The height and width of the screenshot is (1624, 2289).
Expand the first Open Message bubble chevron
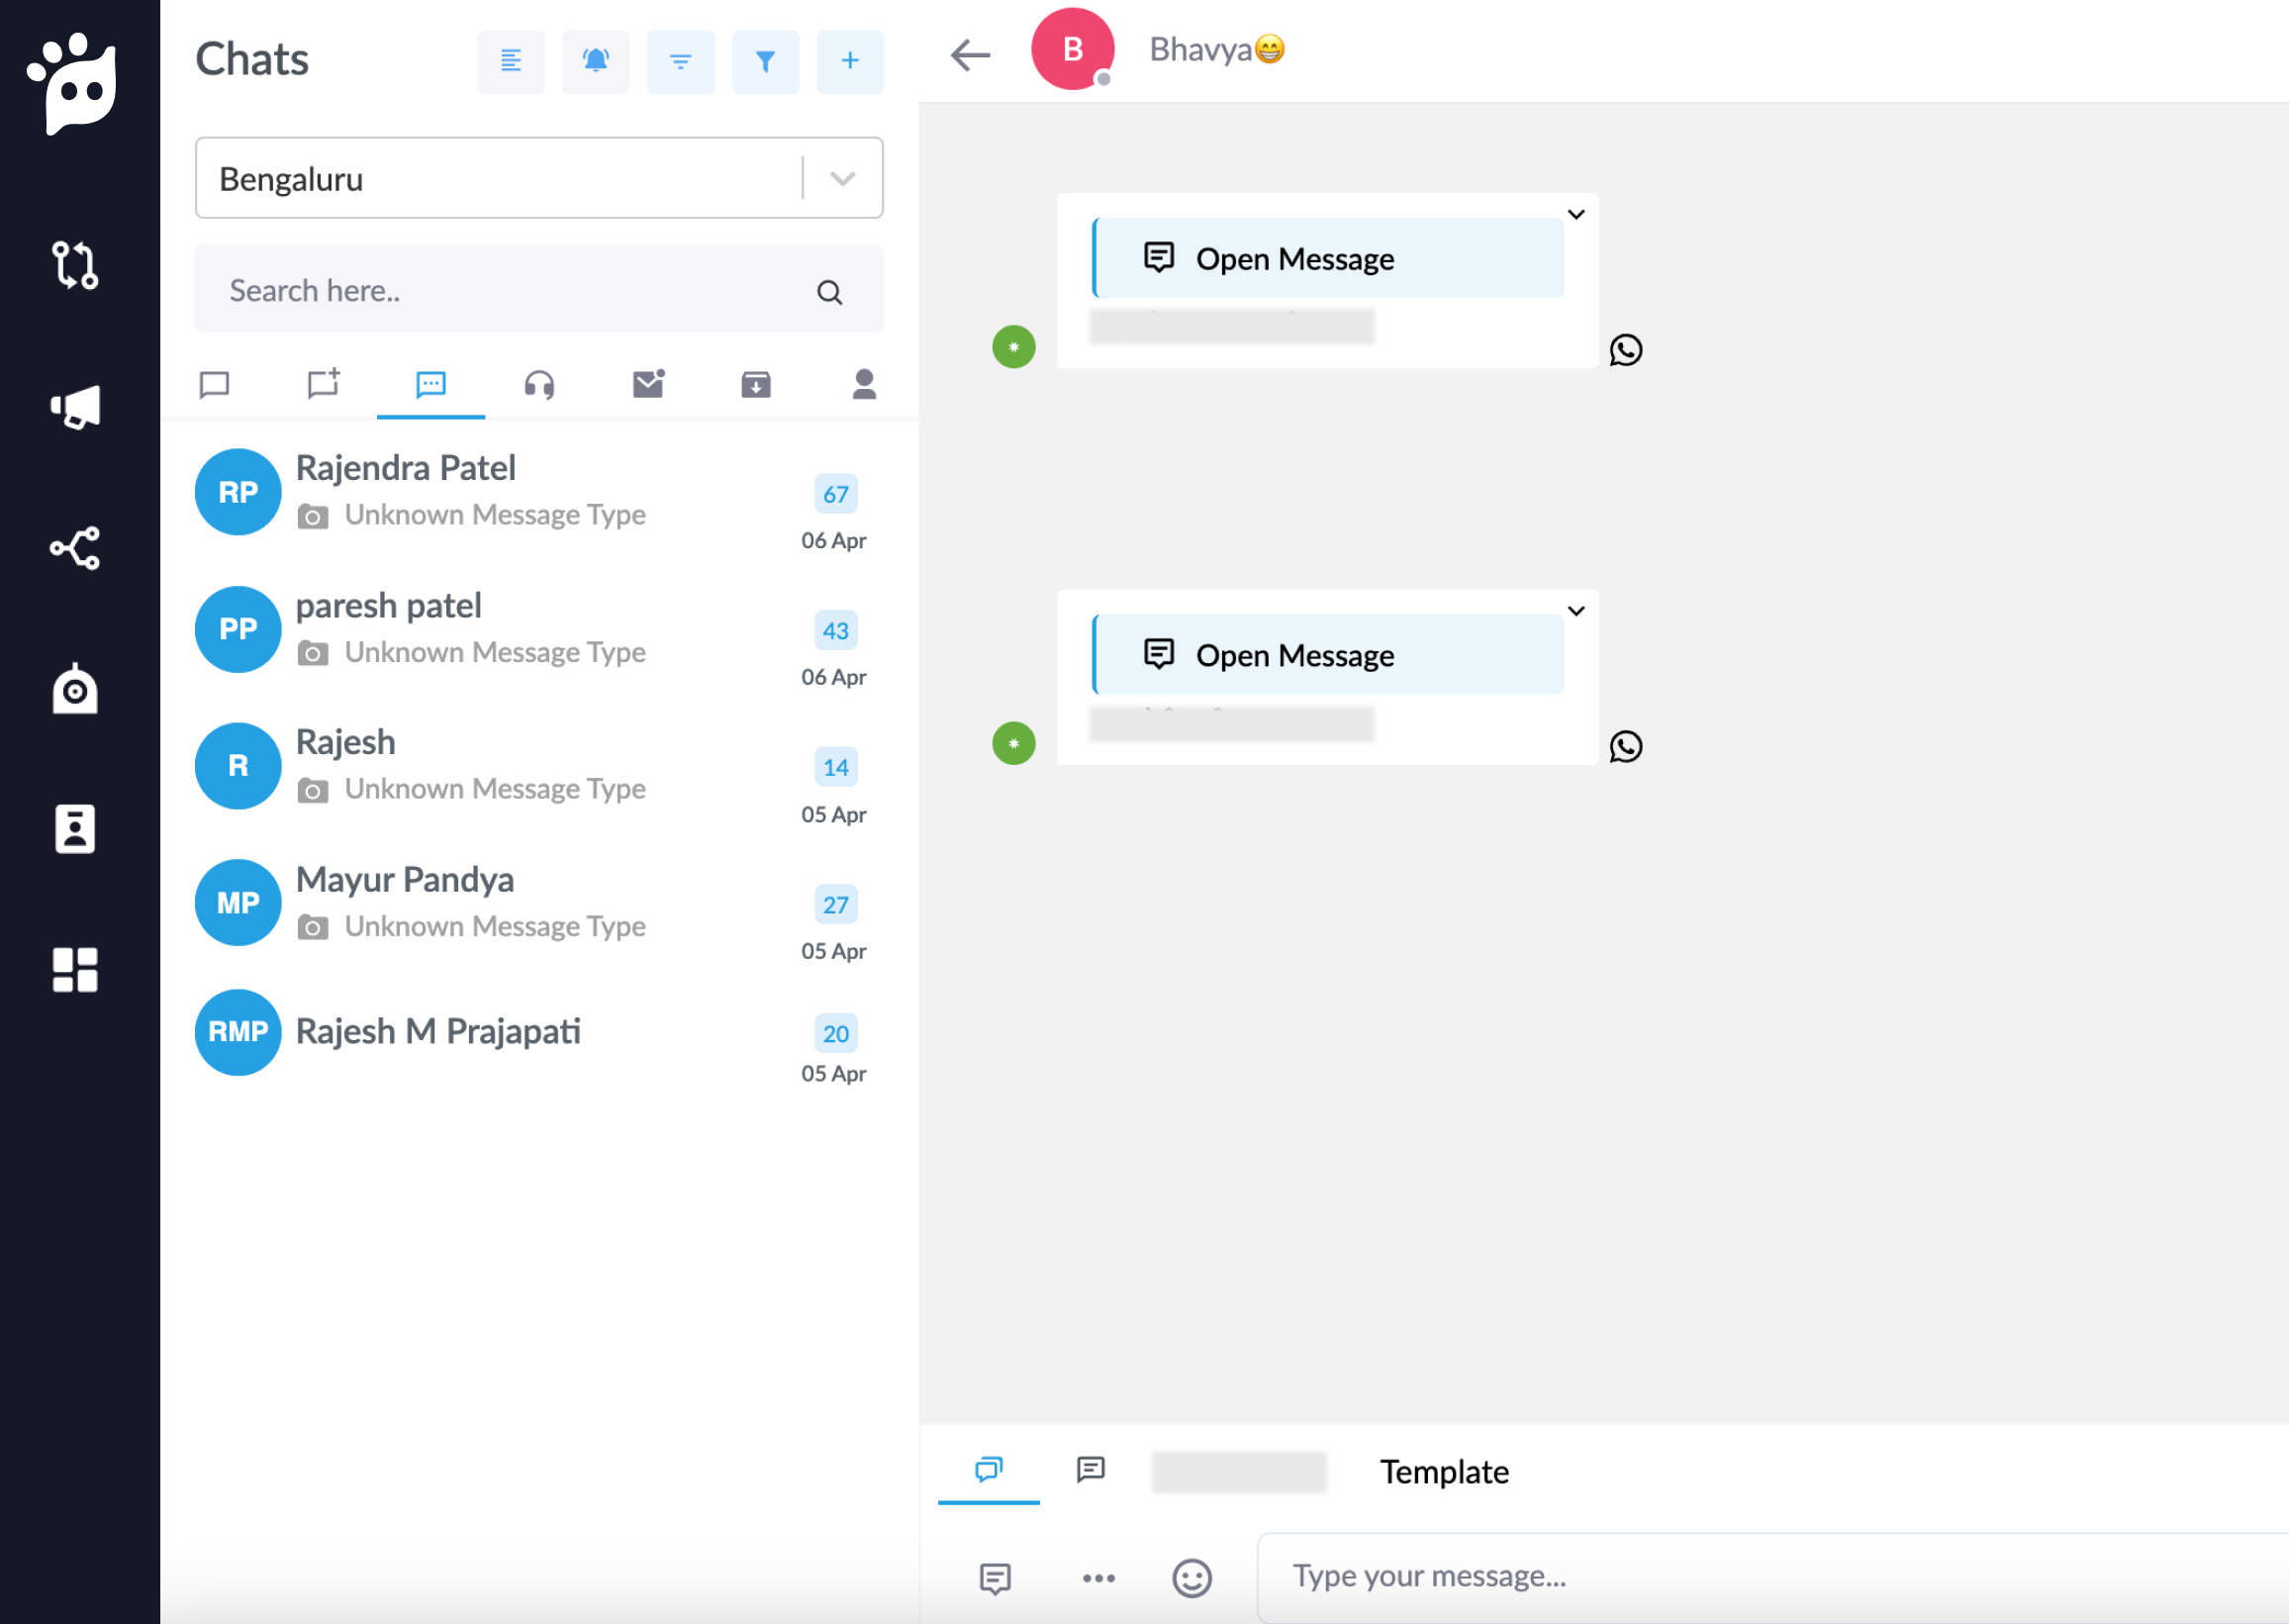(x=1575, y=214)
